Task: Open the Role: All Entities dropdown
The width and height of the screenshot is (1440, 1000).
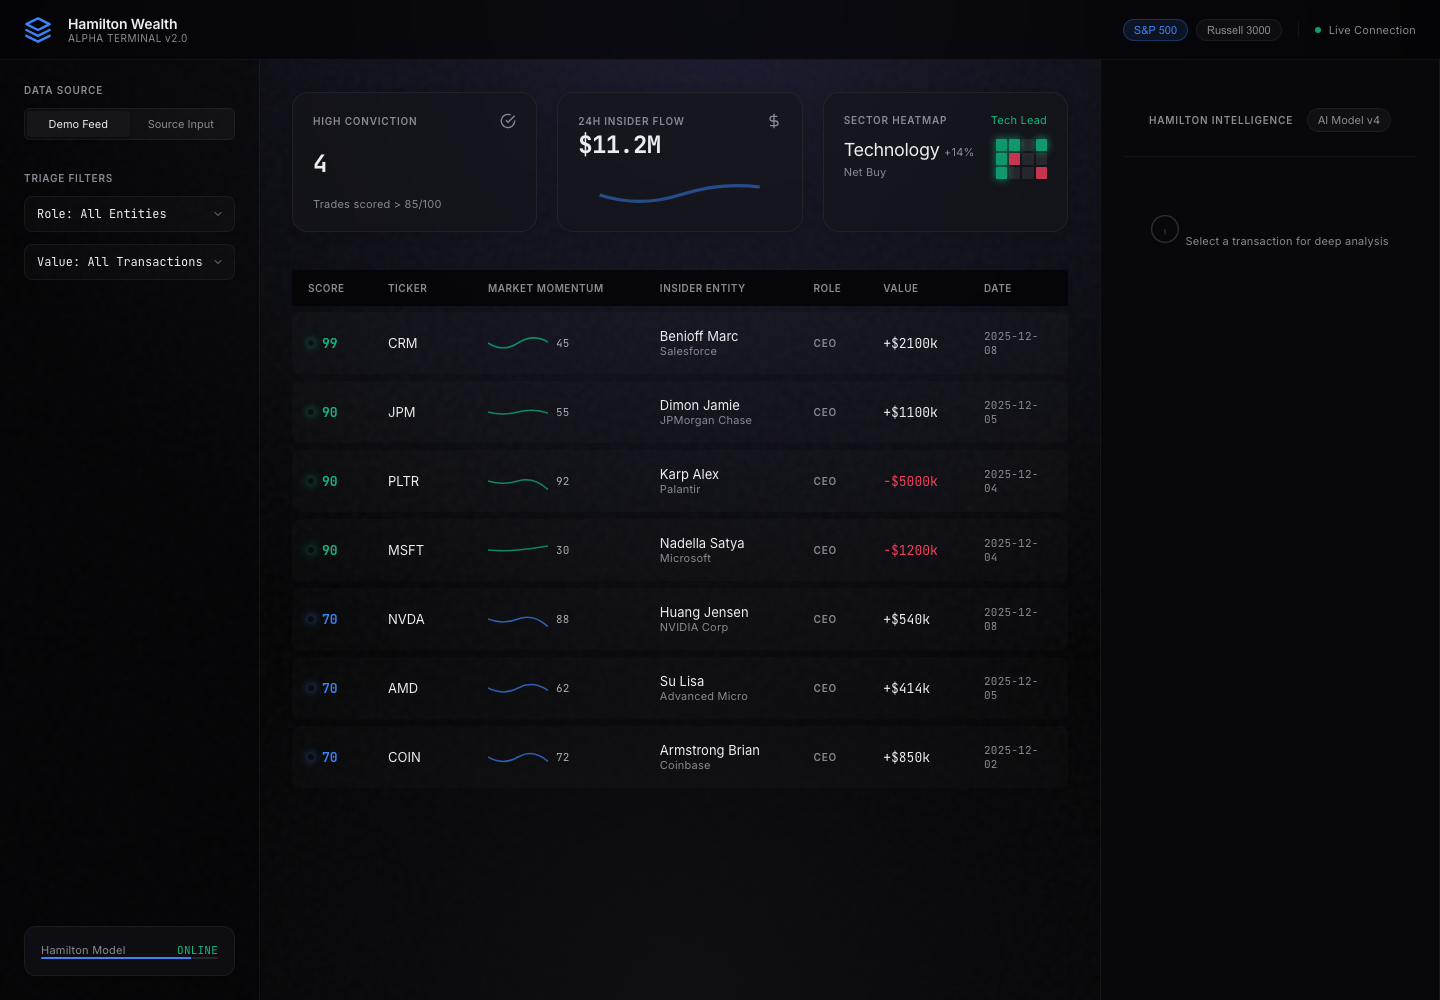Action: 129,214
